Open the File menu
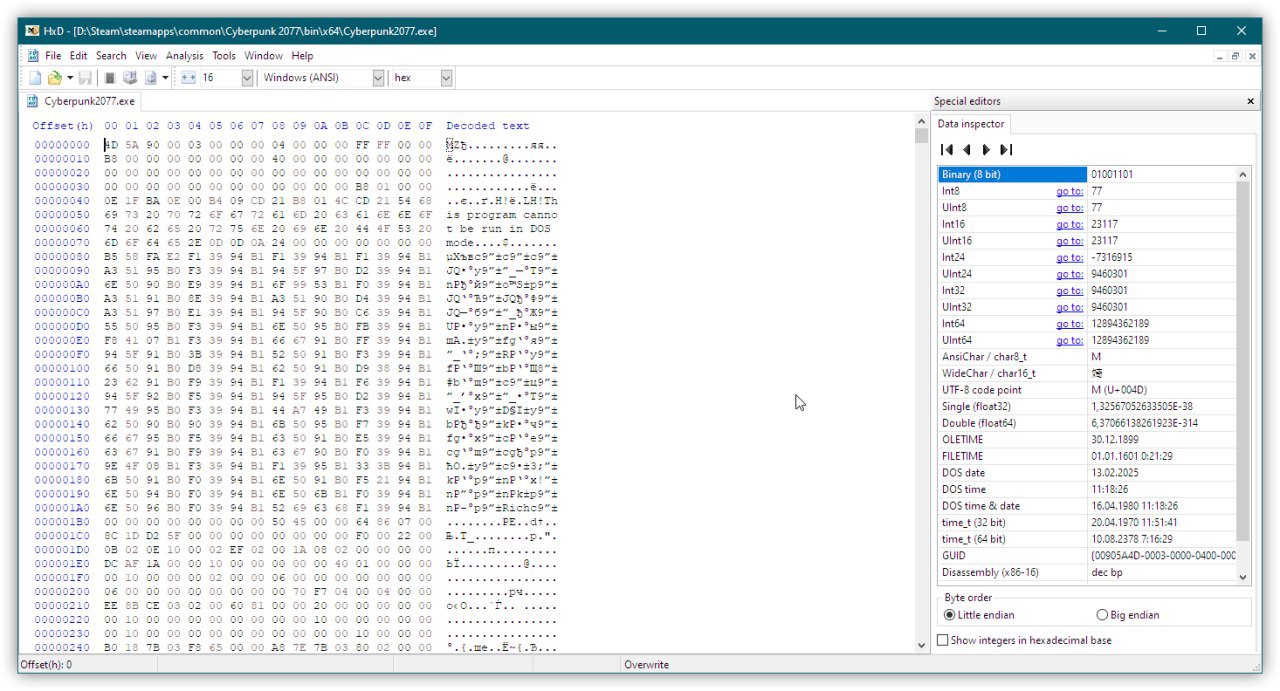1280x691 pixels. (x=53, y=56)
